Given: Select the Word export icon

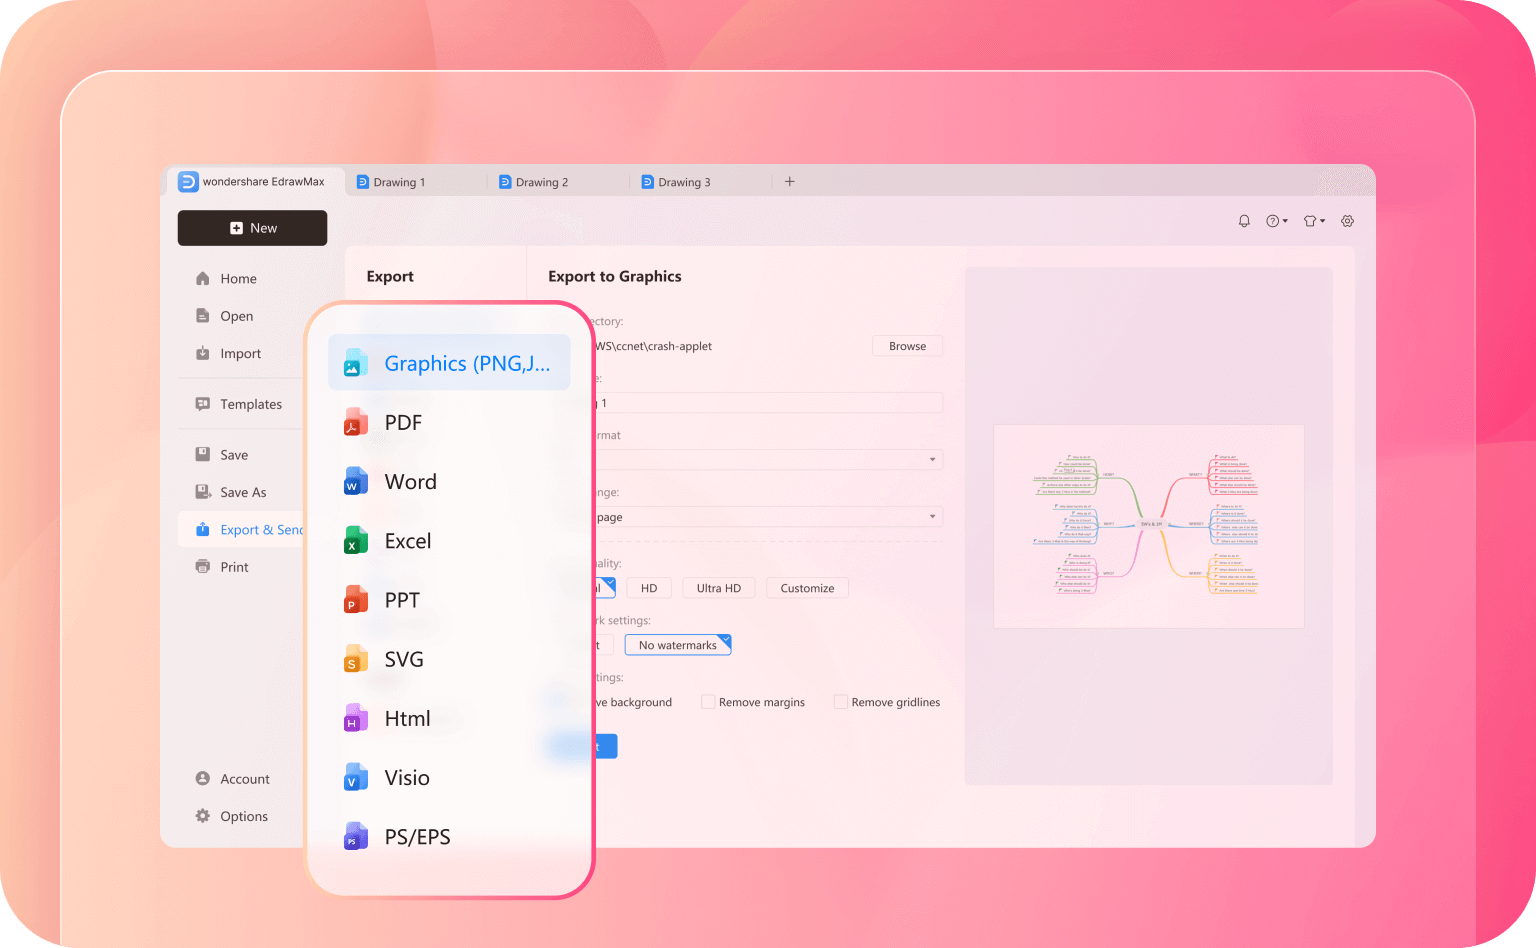Looking at the screenshot, I should [354, 482].
